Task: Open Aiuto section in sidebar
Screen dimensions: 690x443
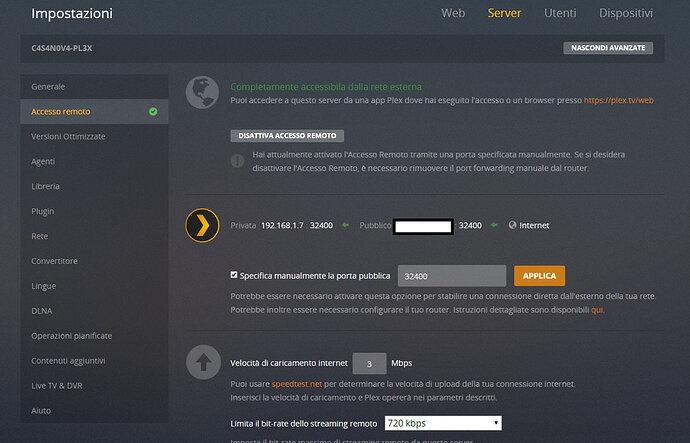Action: point(94,410)
